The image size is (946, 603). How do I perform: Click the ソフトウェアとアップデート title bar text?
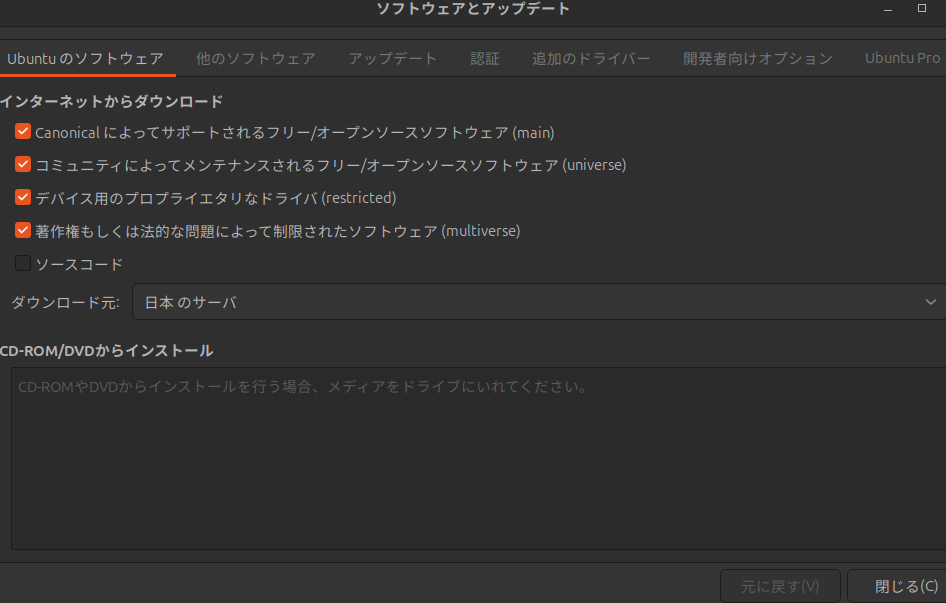click(473, 9)
